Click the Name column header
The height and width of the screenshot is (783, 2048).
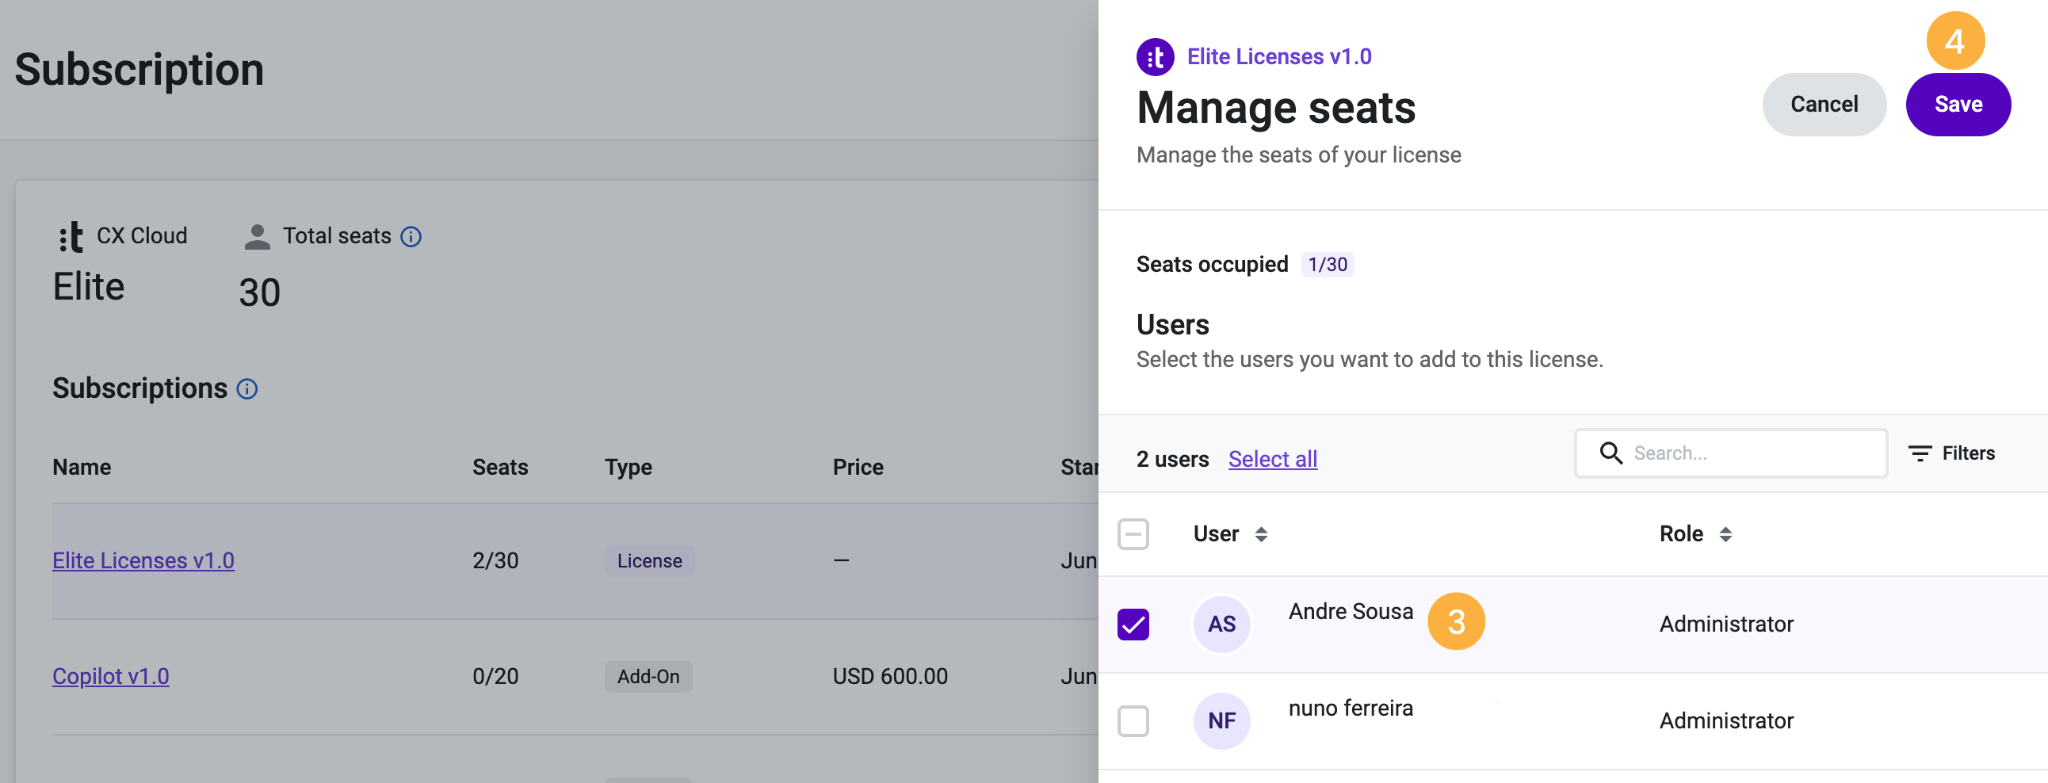(82, 467)
